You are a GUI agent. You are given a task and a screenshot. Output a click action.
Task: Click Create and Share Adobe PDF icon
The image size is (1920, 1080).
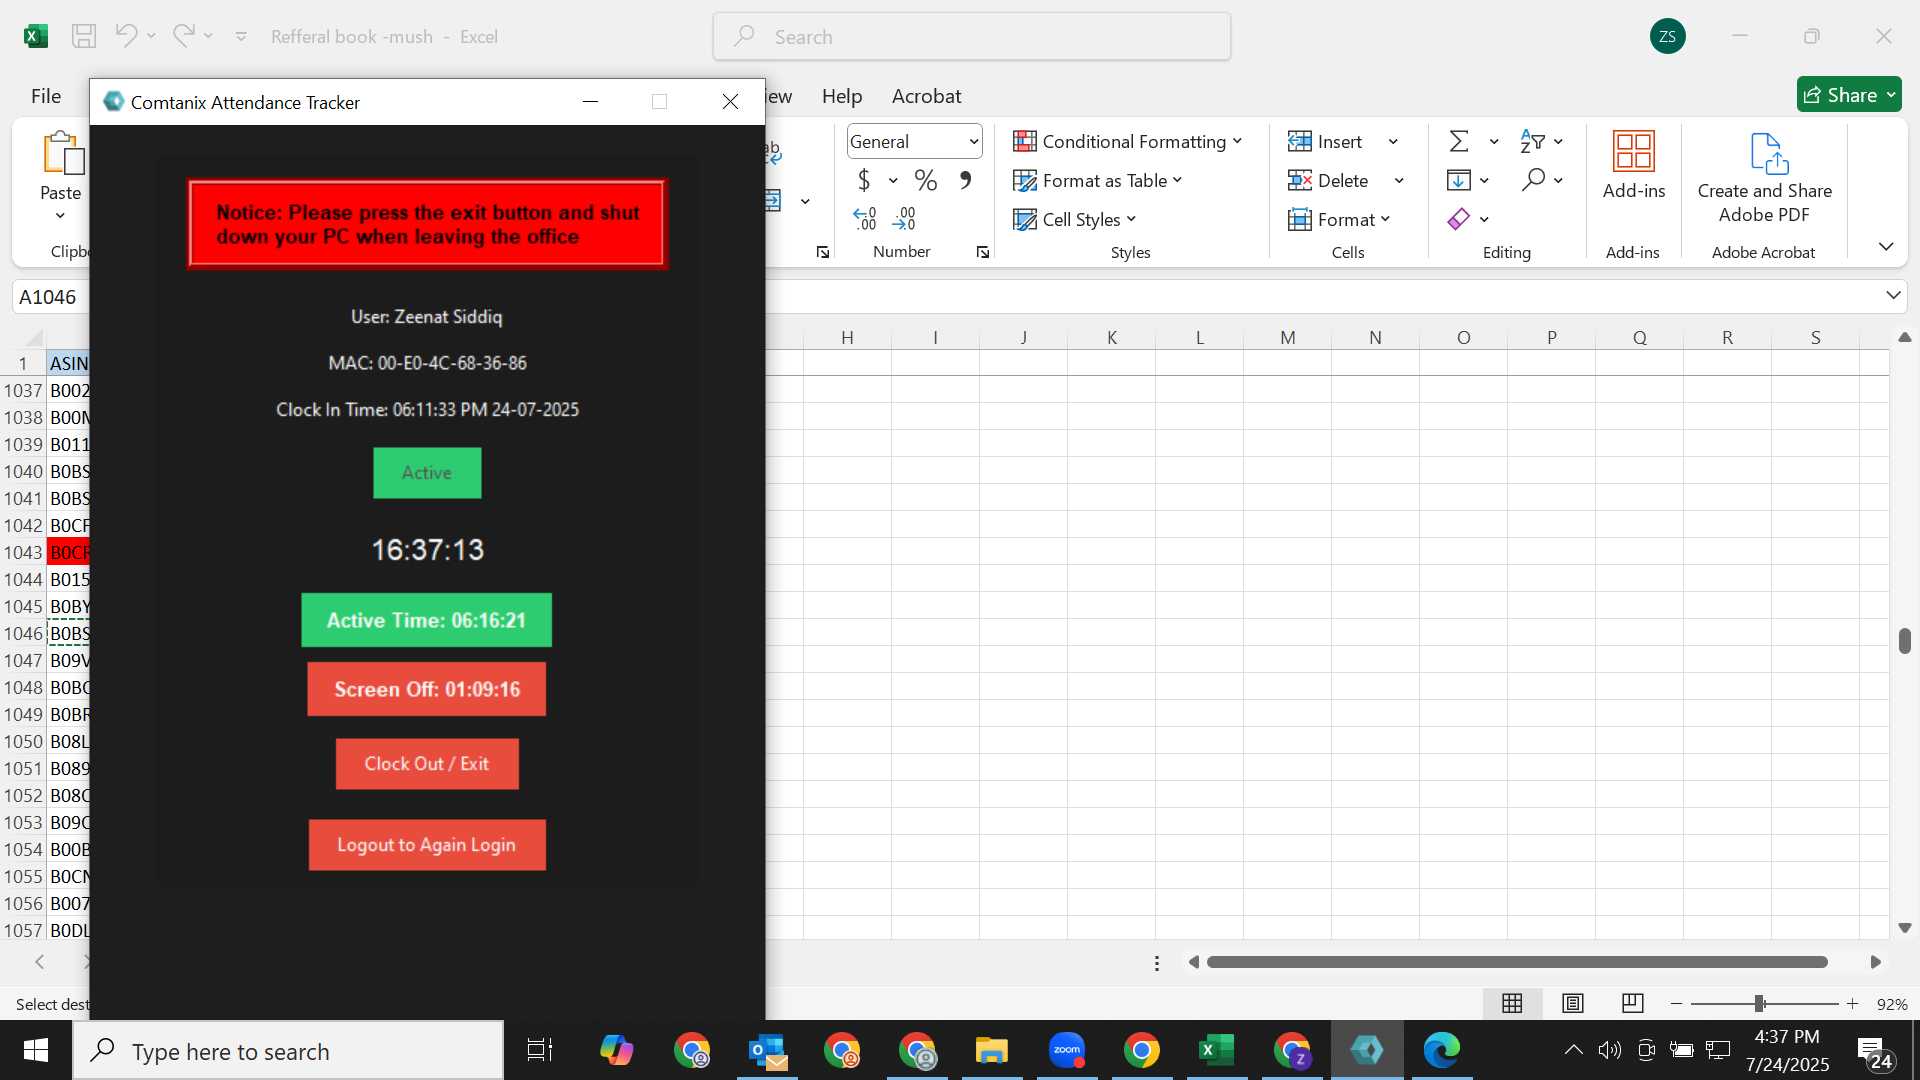[x=1769, y=153]
